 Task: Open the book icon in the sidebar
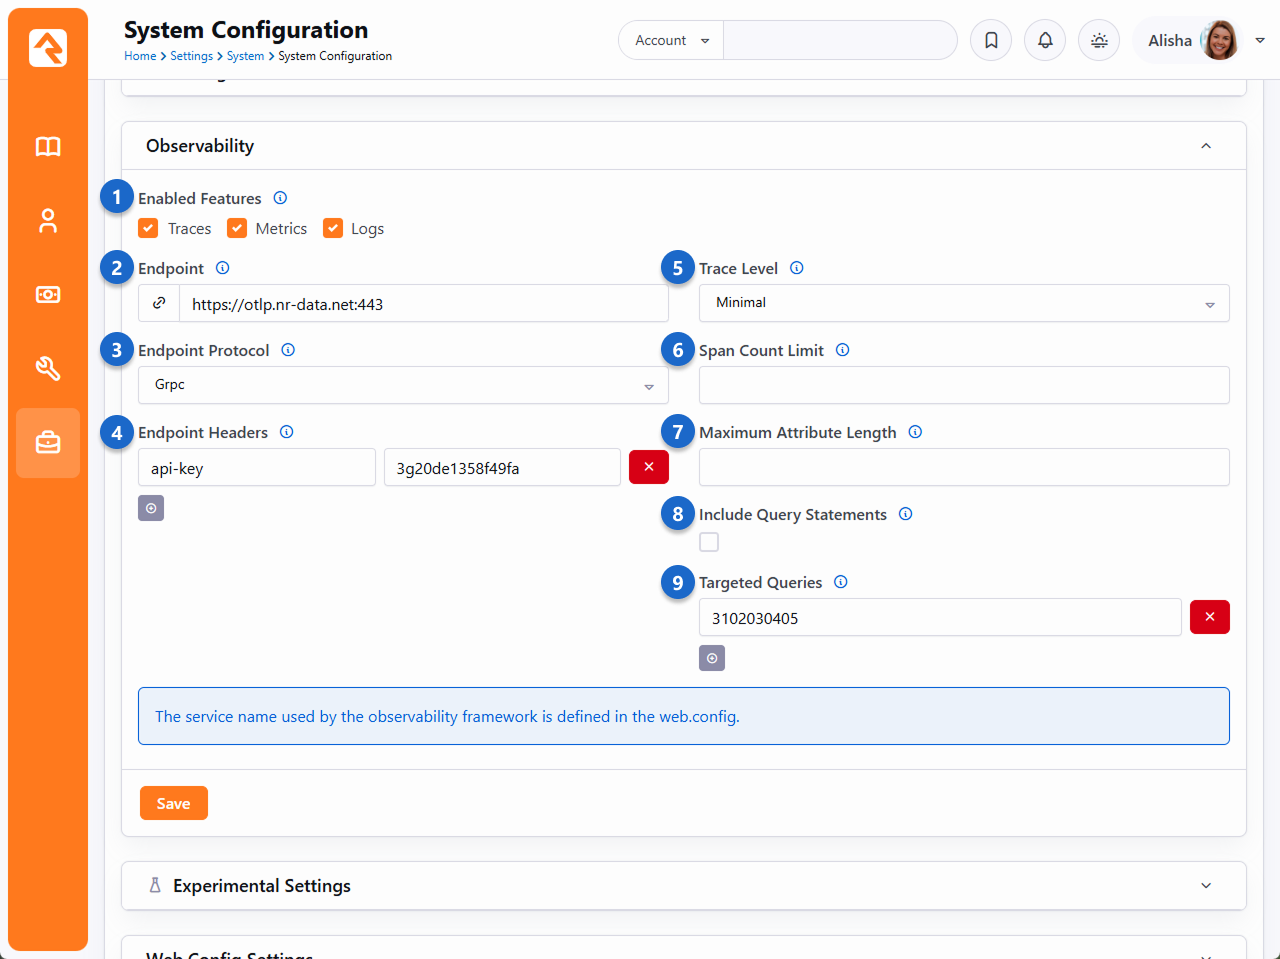pyautogui.click(x=48, y=147)
